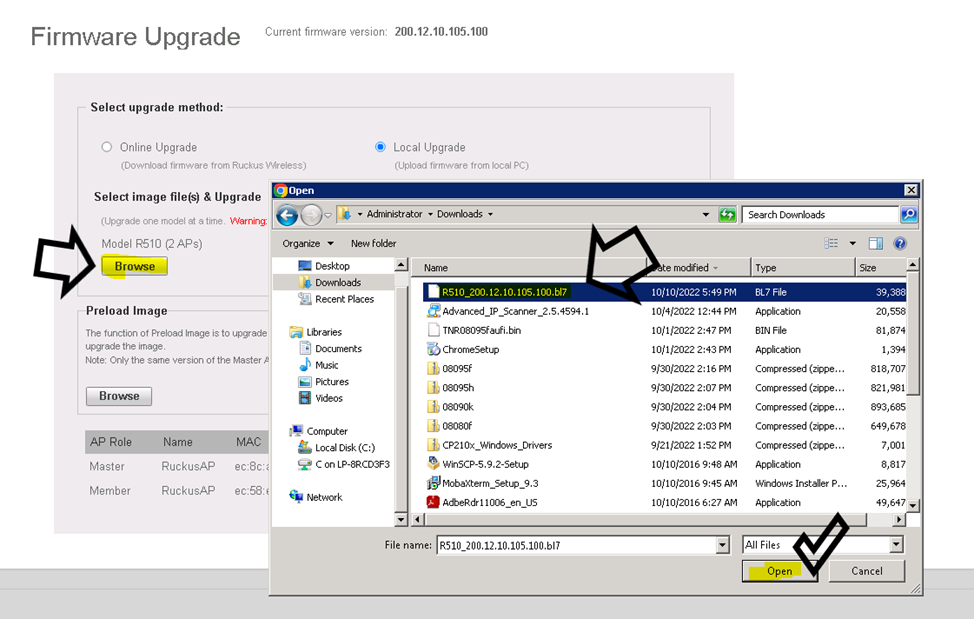Select the Online Upgrade radio button
Screen dimensions: 974x619
[107, 147]
